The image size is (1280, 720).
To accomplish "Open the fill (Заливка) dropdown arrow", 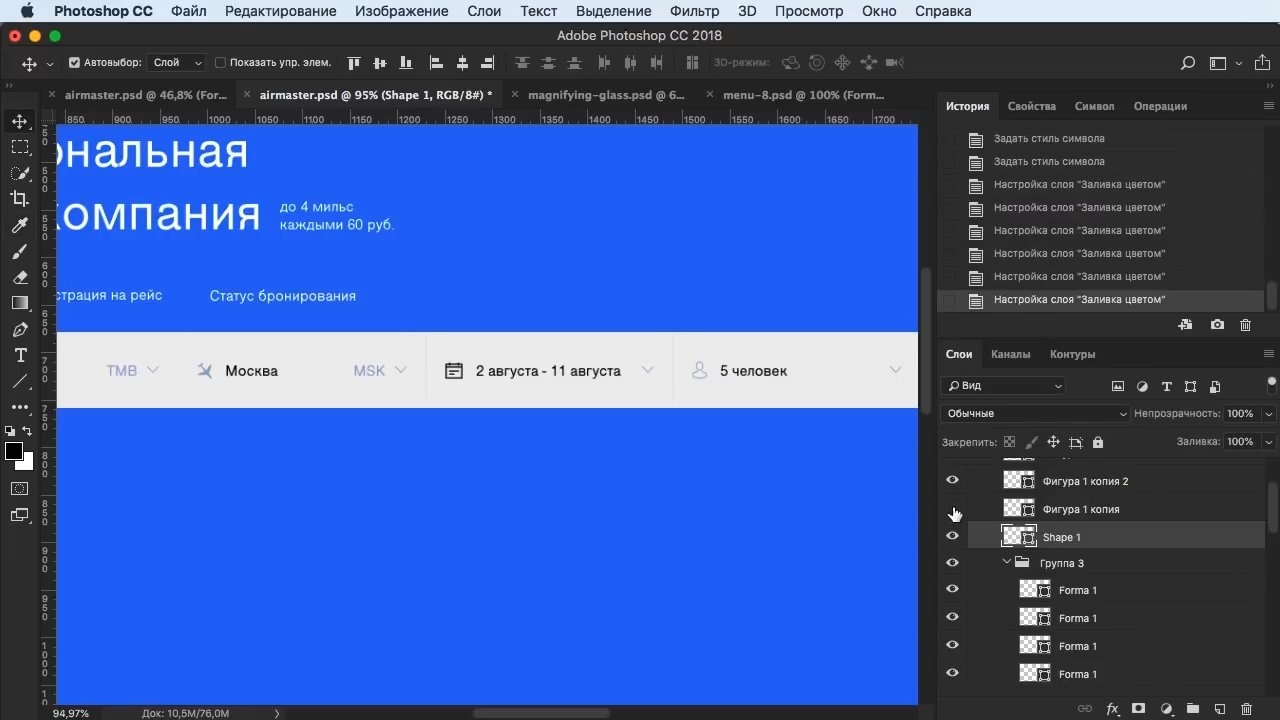I will 1269,442.
